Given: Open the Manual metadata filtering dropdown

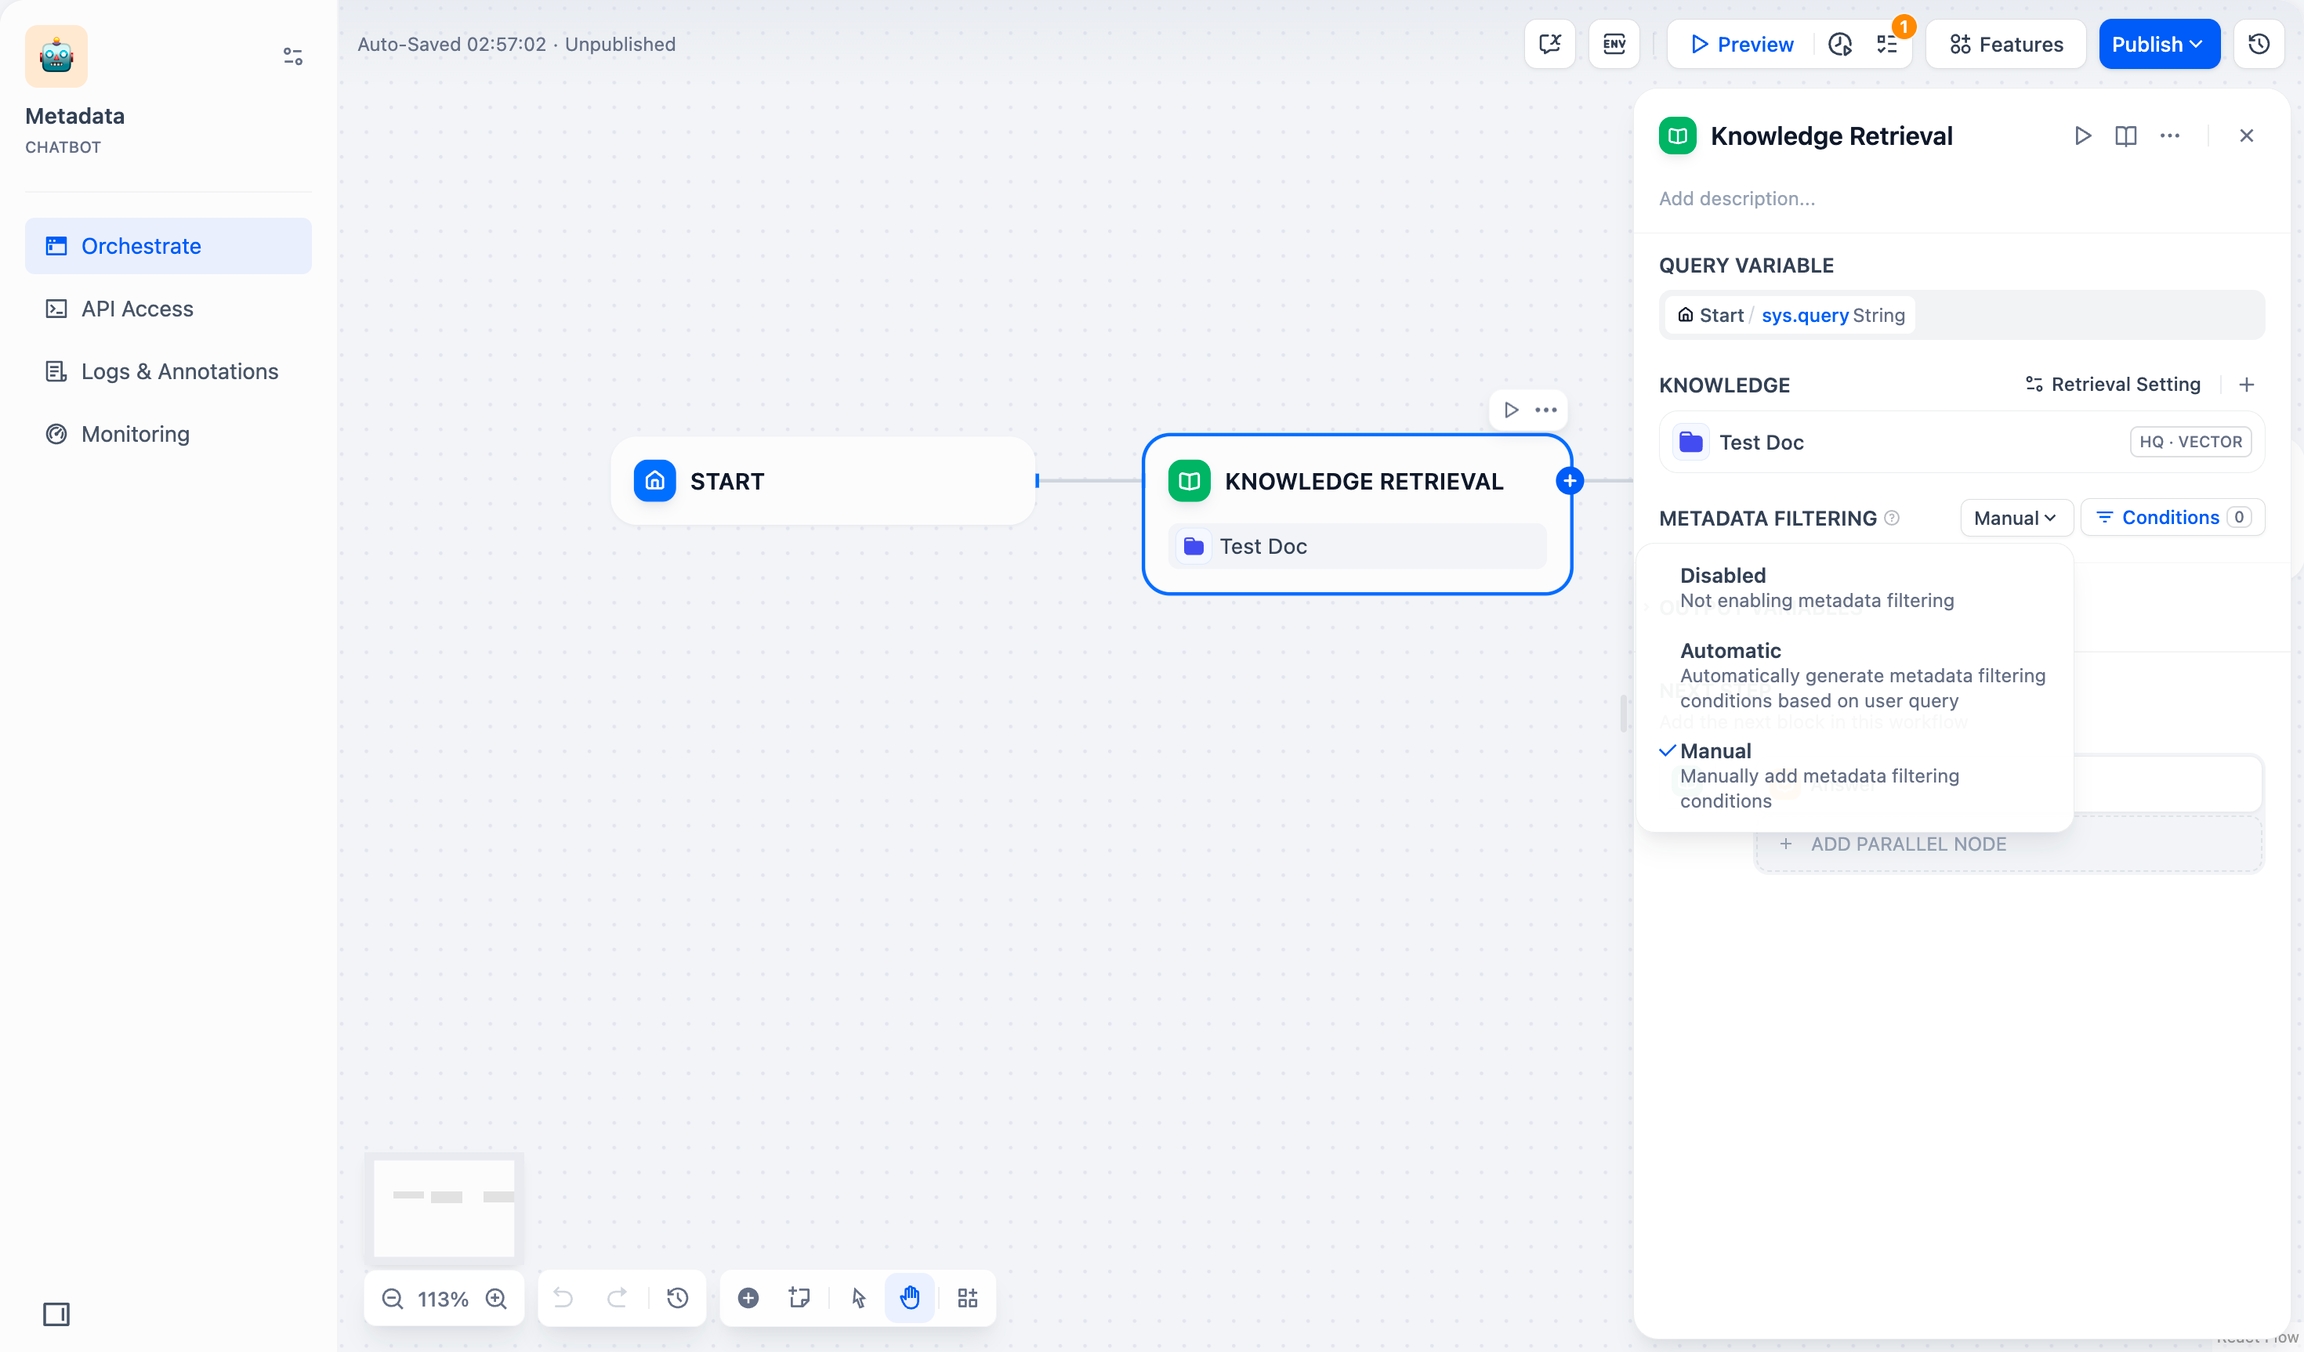Looking at the screenshot, I should pos(2015,517).
